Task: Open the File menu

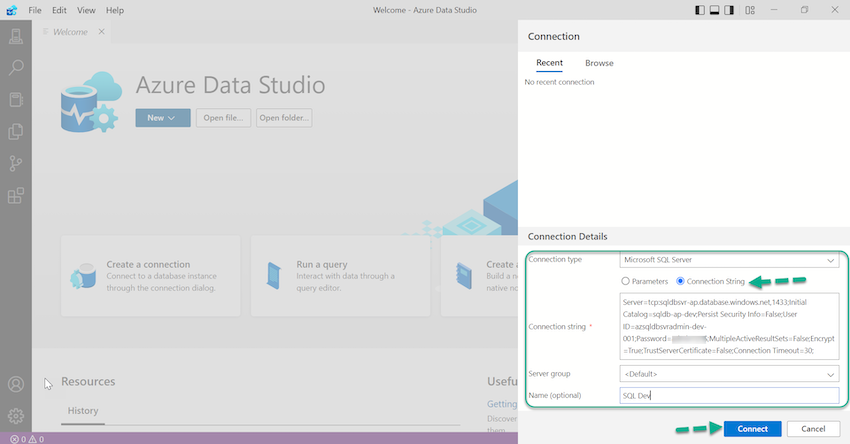Action: pyautogui.click(x=35, y=10)
